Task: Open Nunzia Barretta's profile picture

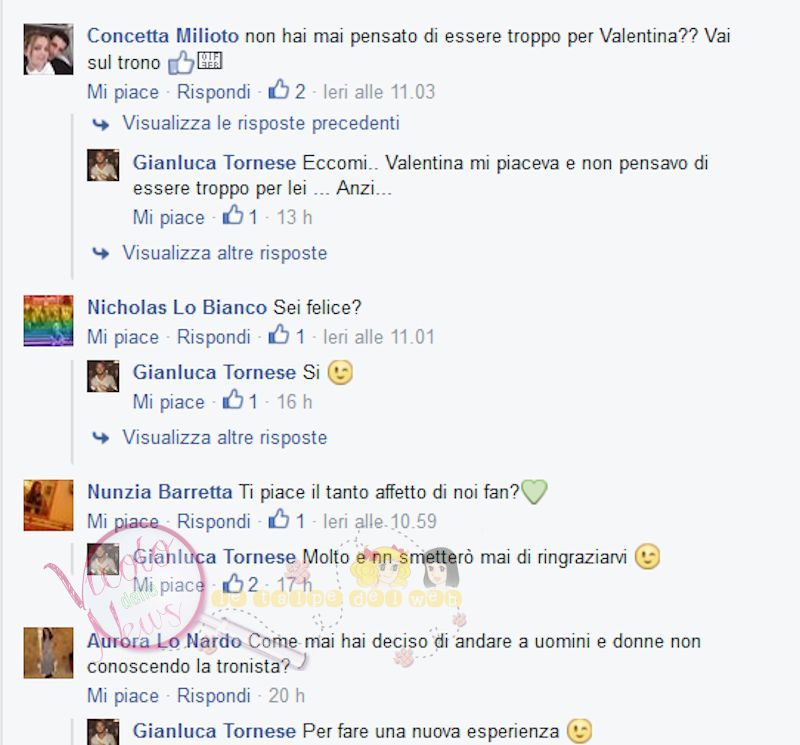Action: 48,505
